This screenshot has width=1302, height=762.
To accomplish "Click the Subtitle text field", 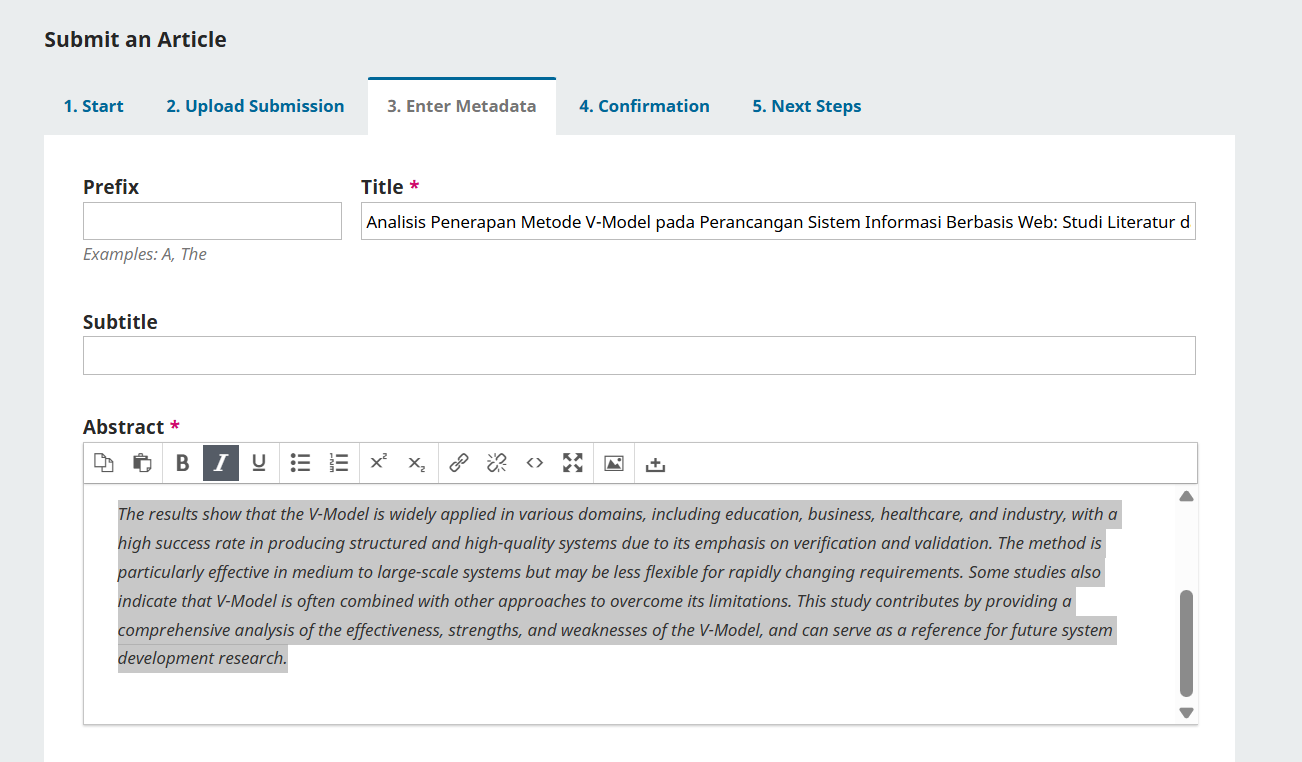I will click(639, 356).
